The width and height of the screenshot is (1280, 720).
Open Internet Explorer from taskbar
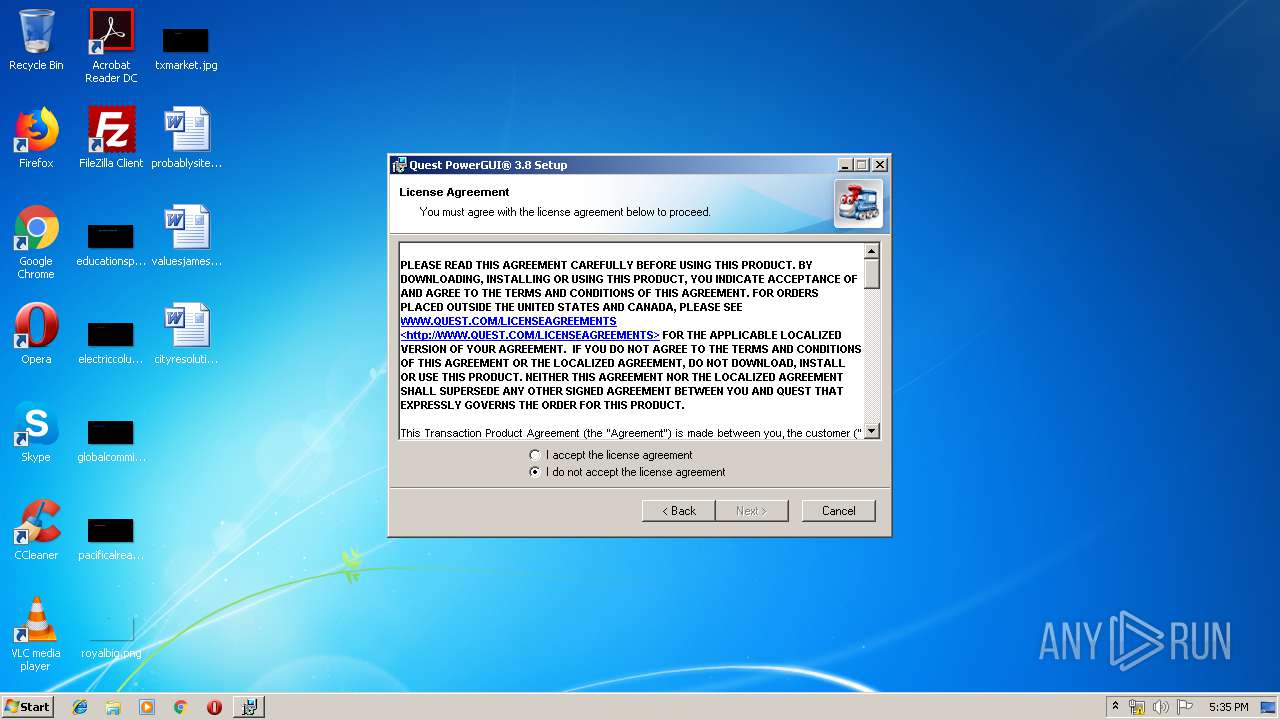click(x=80, y=707)
